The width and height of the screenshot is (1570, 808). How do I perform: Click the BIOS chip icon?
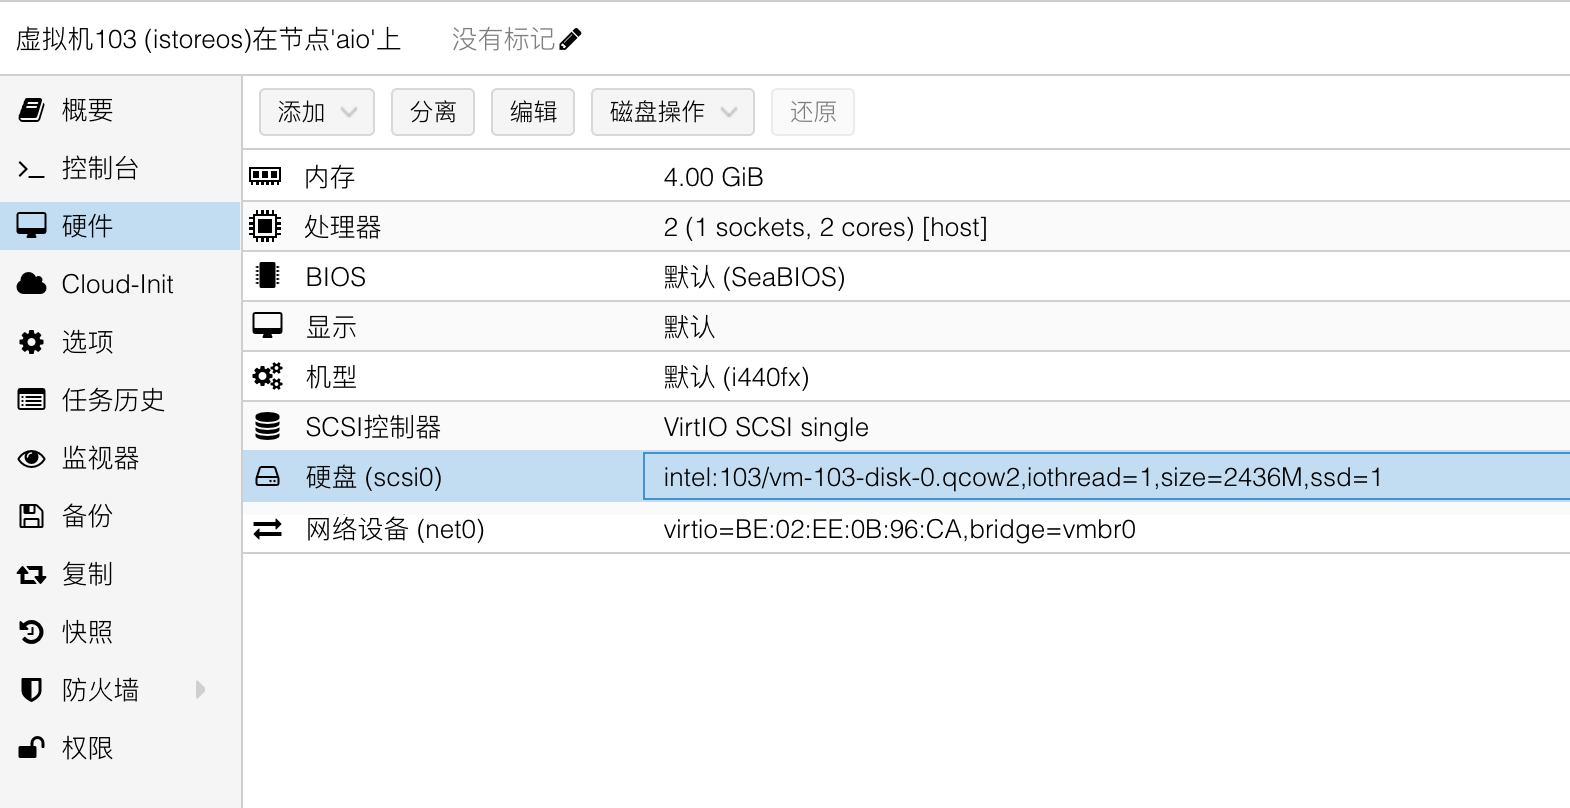(267, 276)
